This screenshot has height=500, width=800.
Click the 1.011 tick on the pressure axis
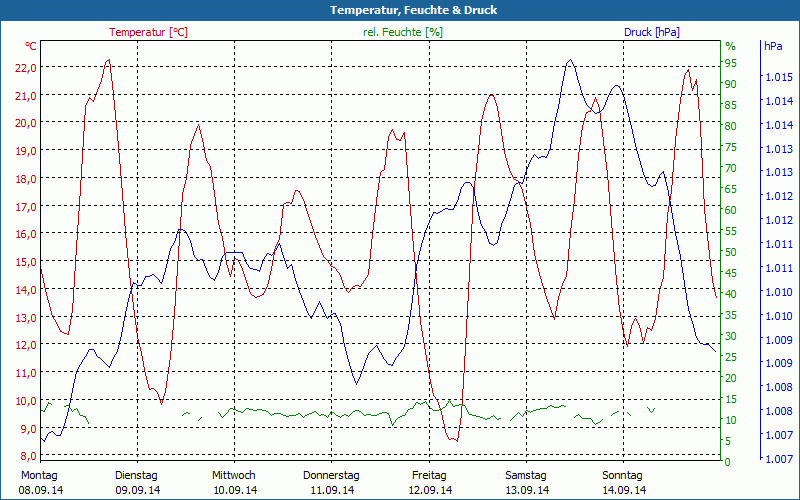[778, 244]
